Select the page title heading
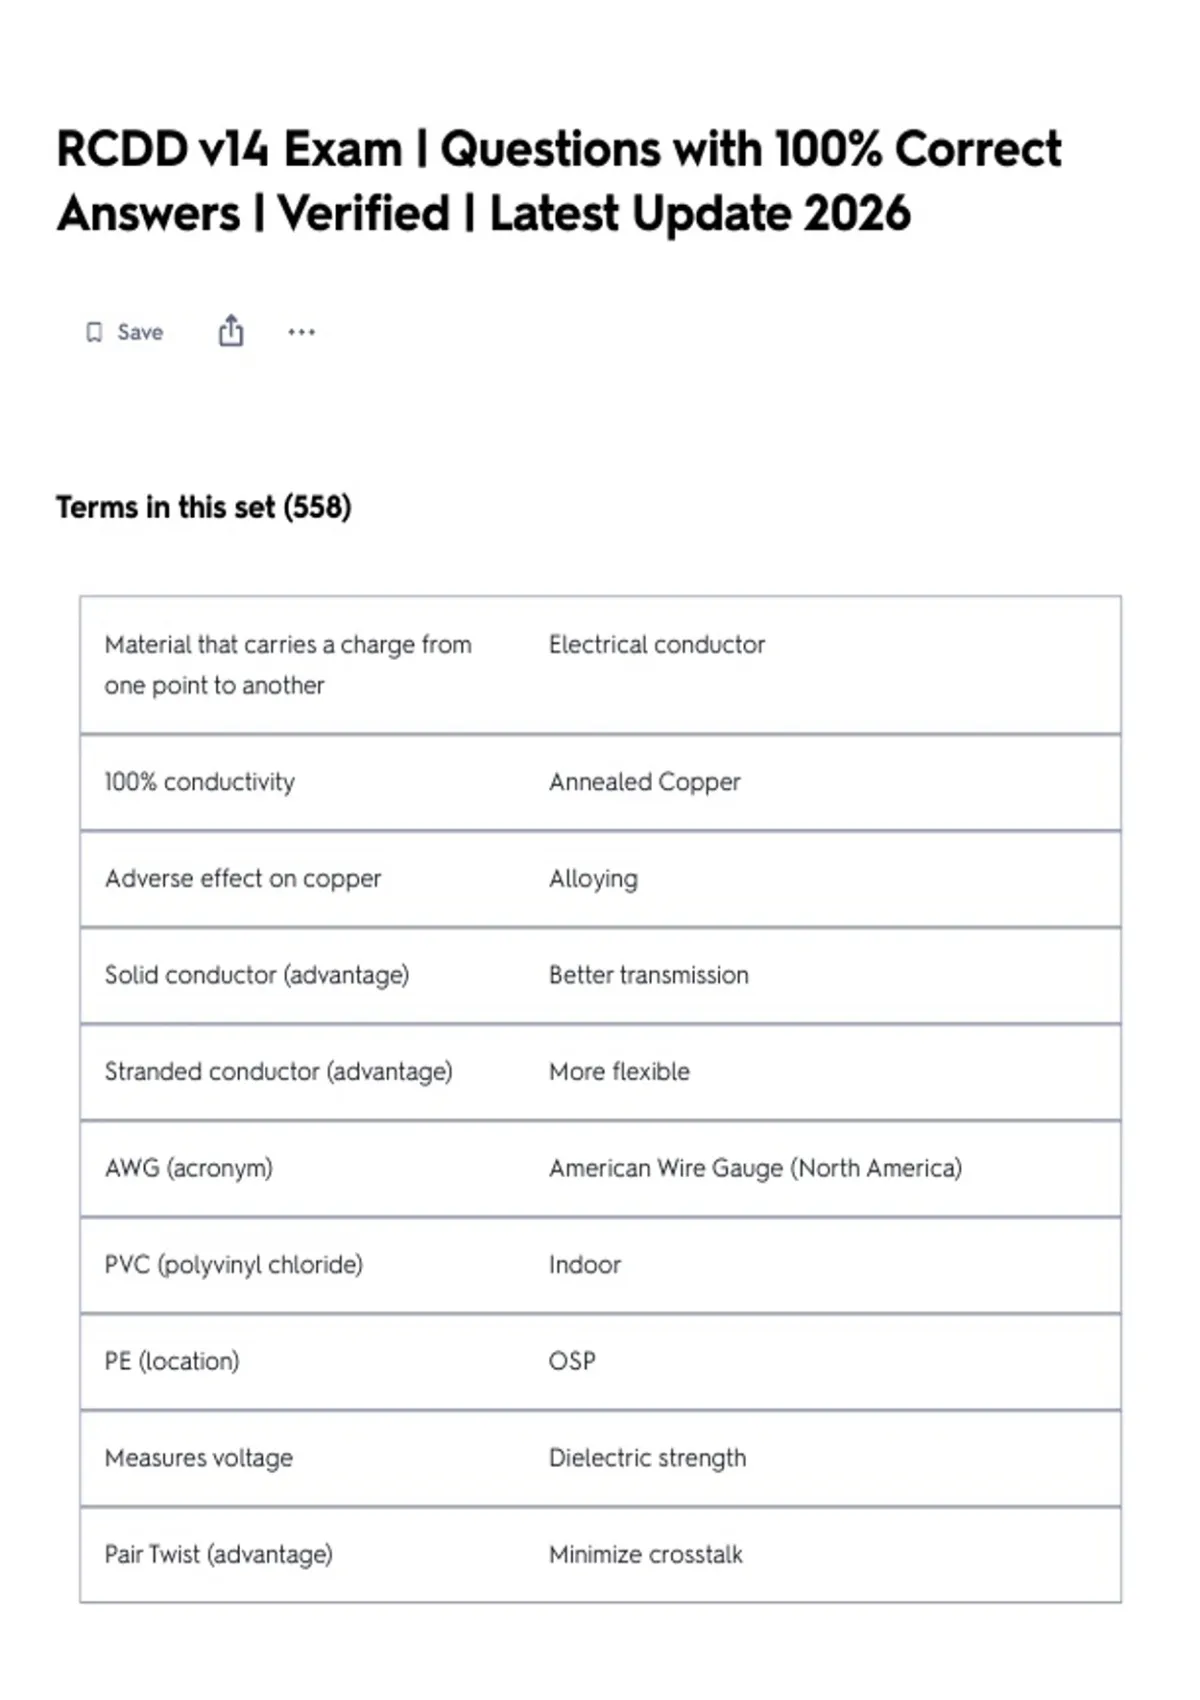The image size is (1200, 1700). [x=558, y=181]
